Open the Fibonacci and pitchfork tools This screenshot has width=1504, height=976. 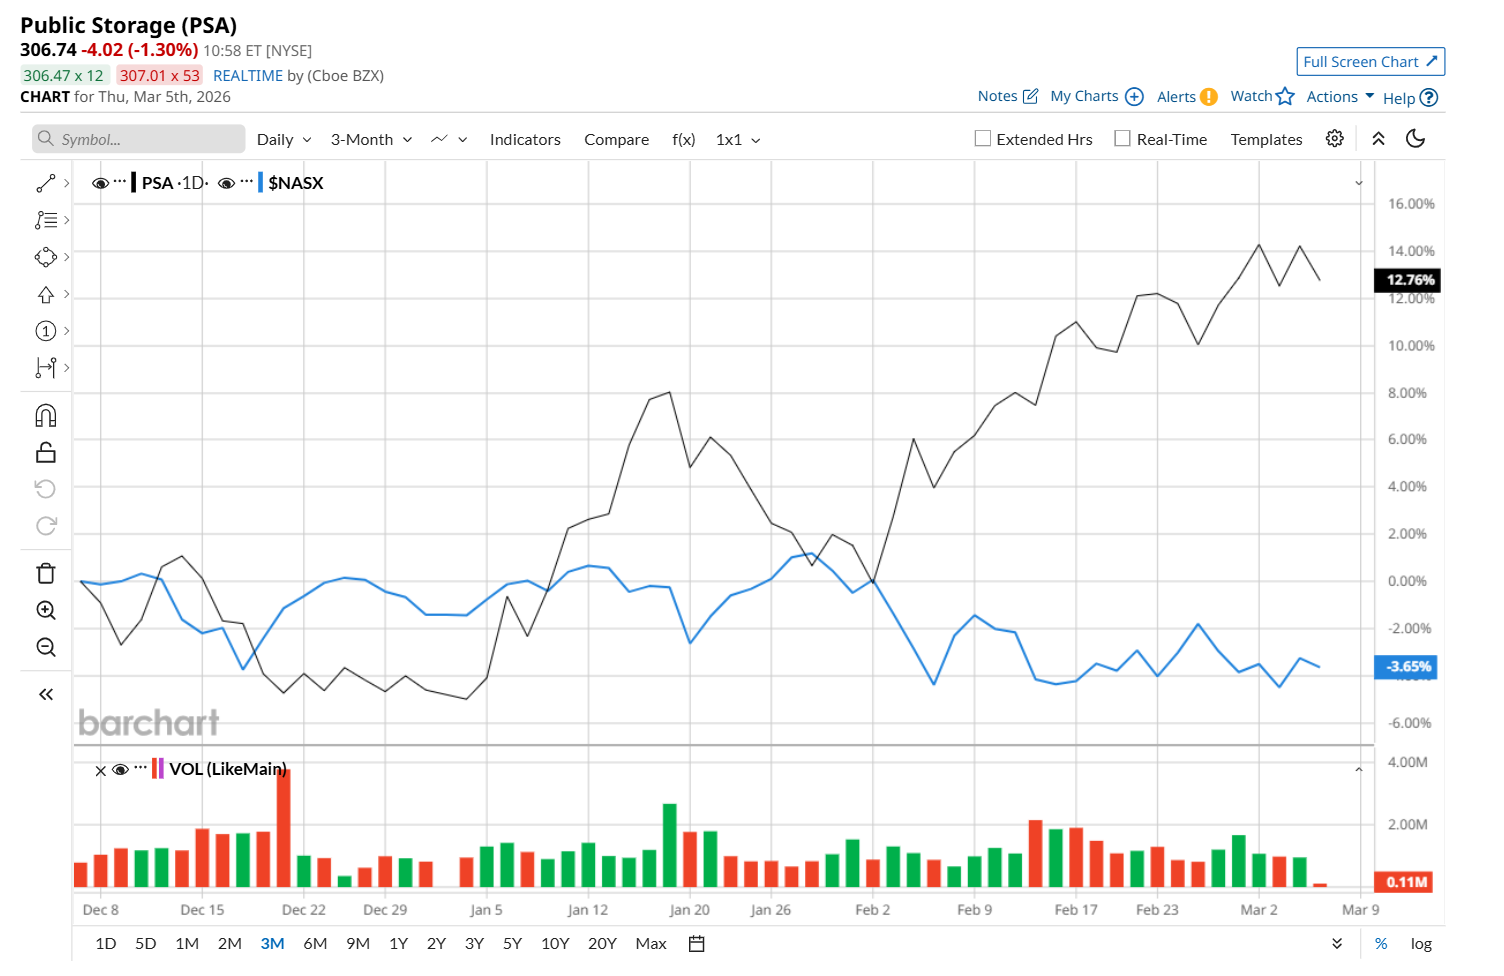coord(46,220)
